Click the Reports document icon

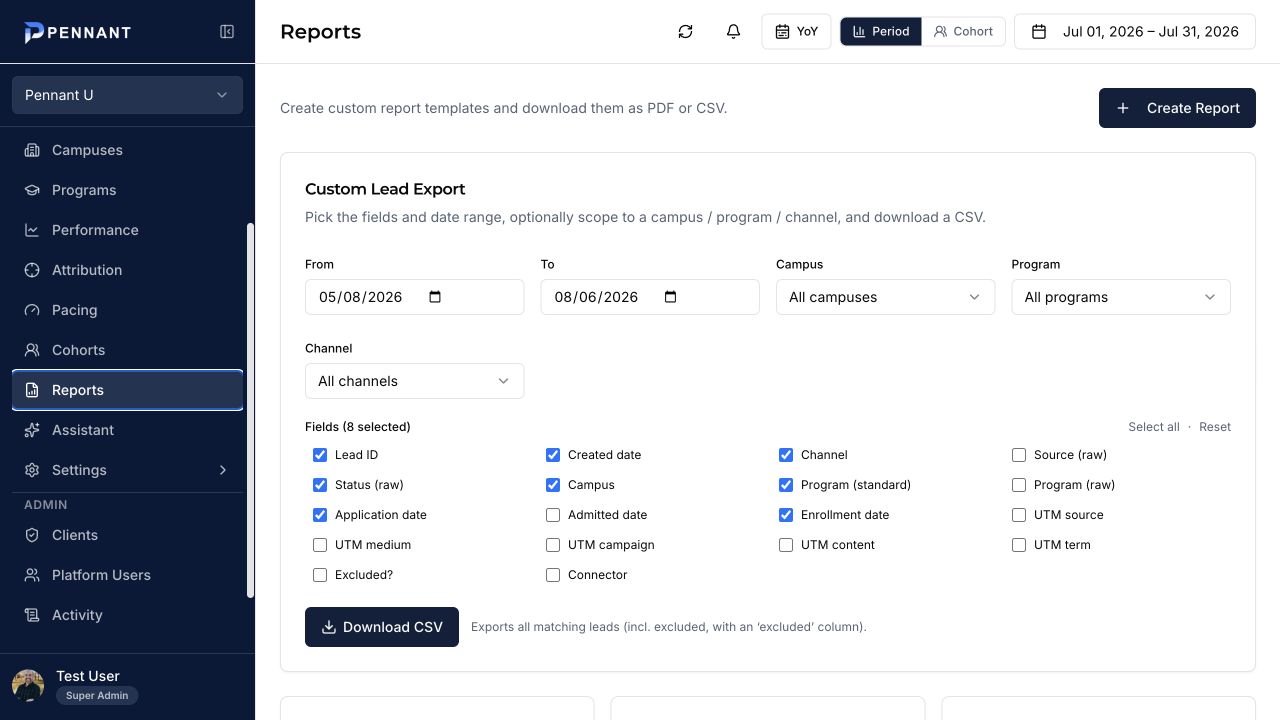tap(32, 390)
